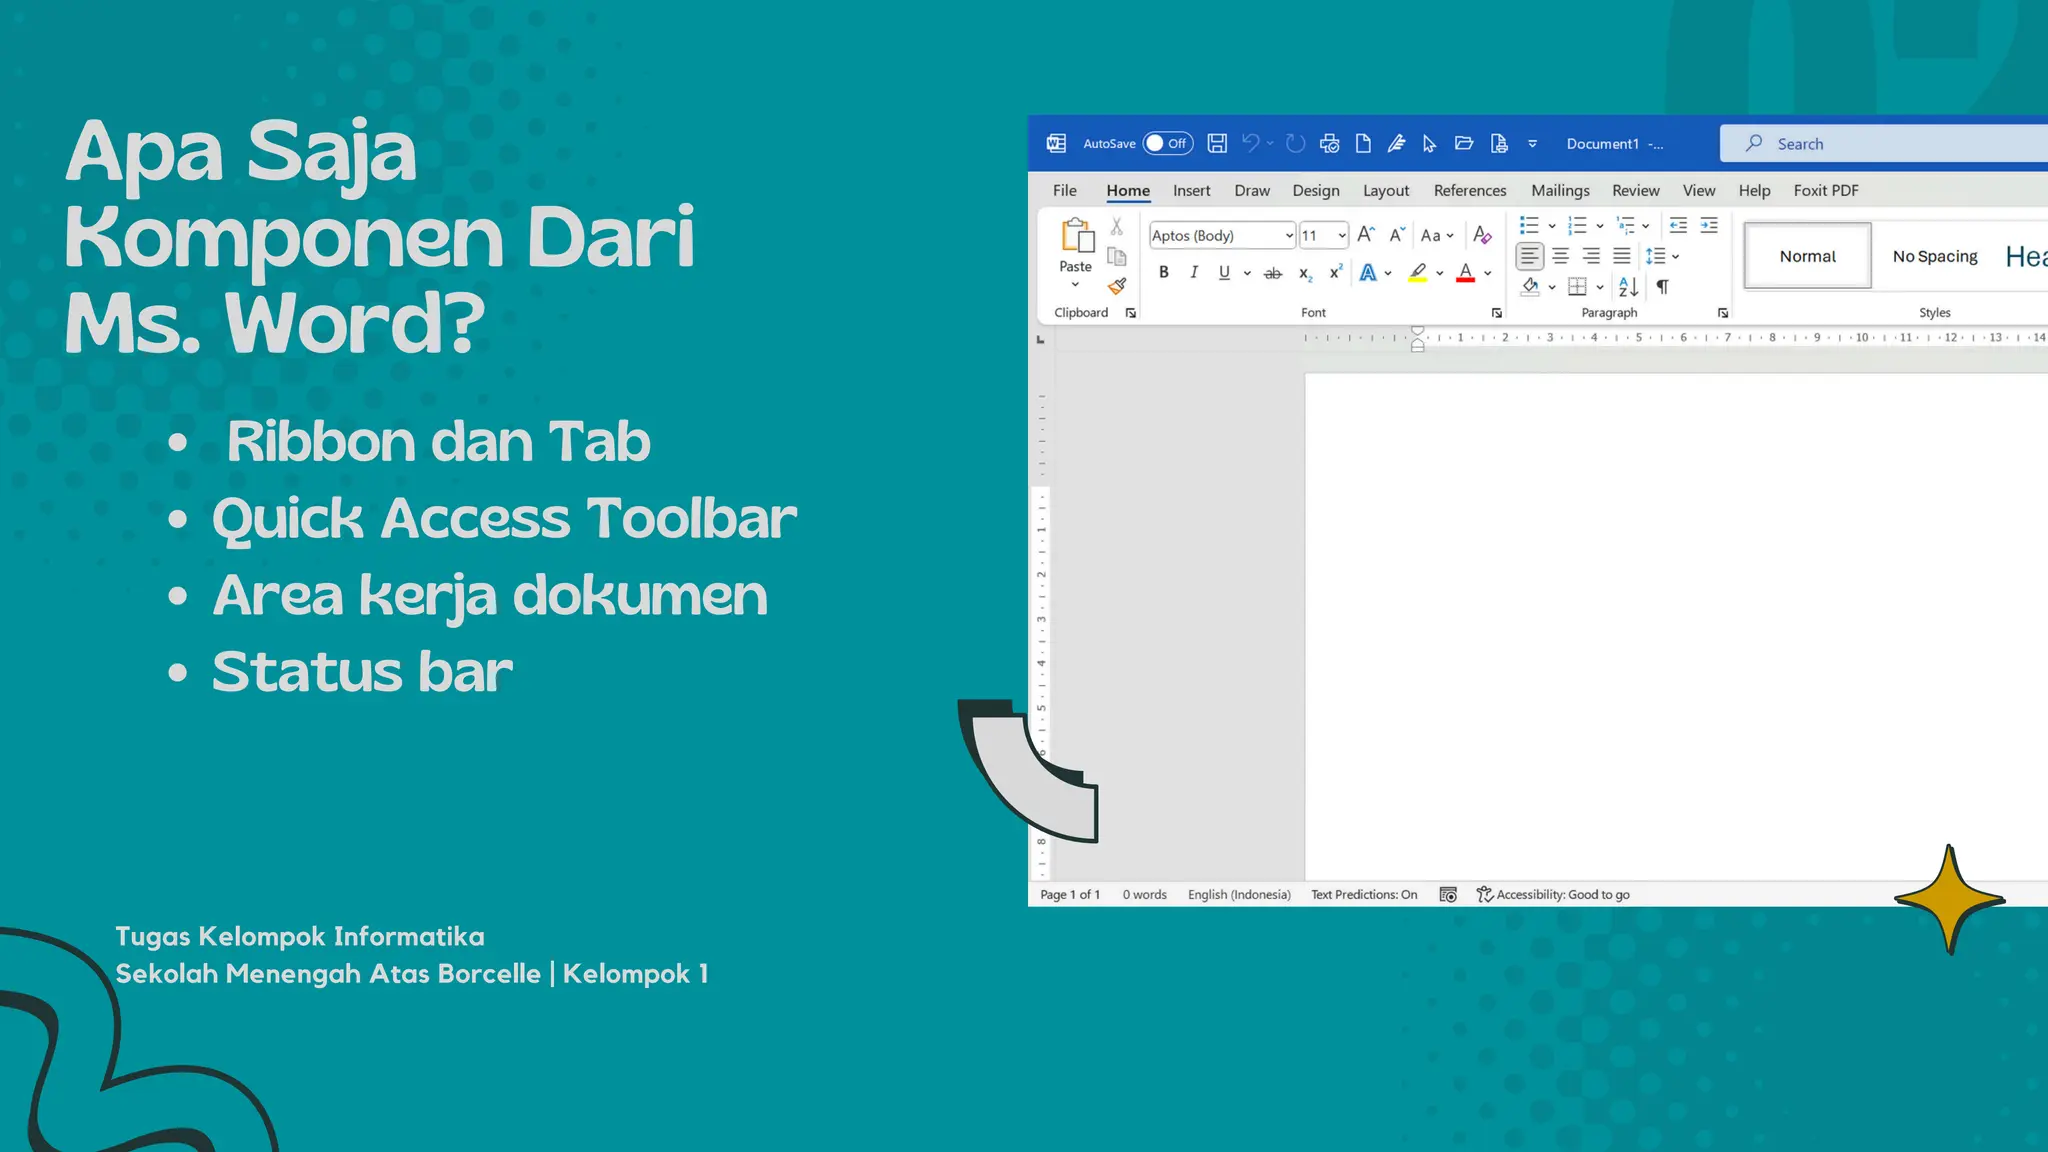
Task: Switch to the Insert tab
Action: coord(1191,190)
